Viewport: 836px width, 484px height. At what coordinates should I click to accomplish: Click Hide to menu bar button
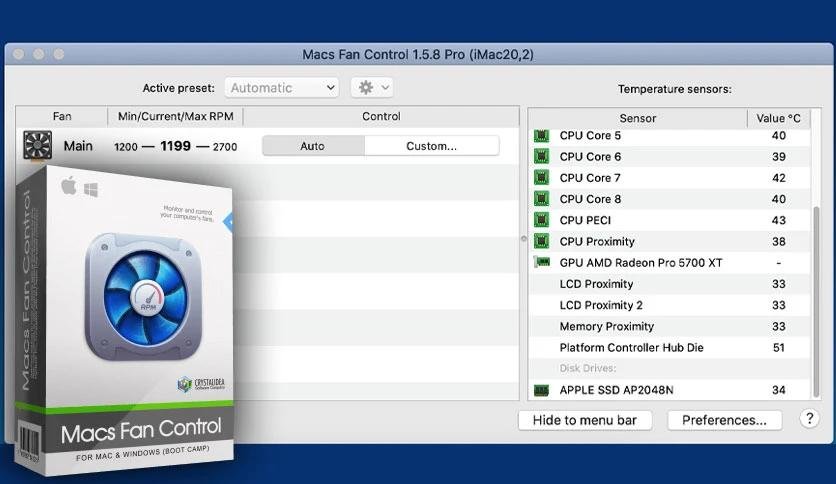click(x=585, y=420)
